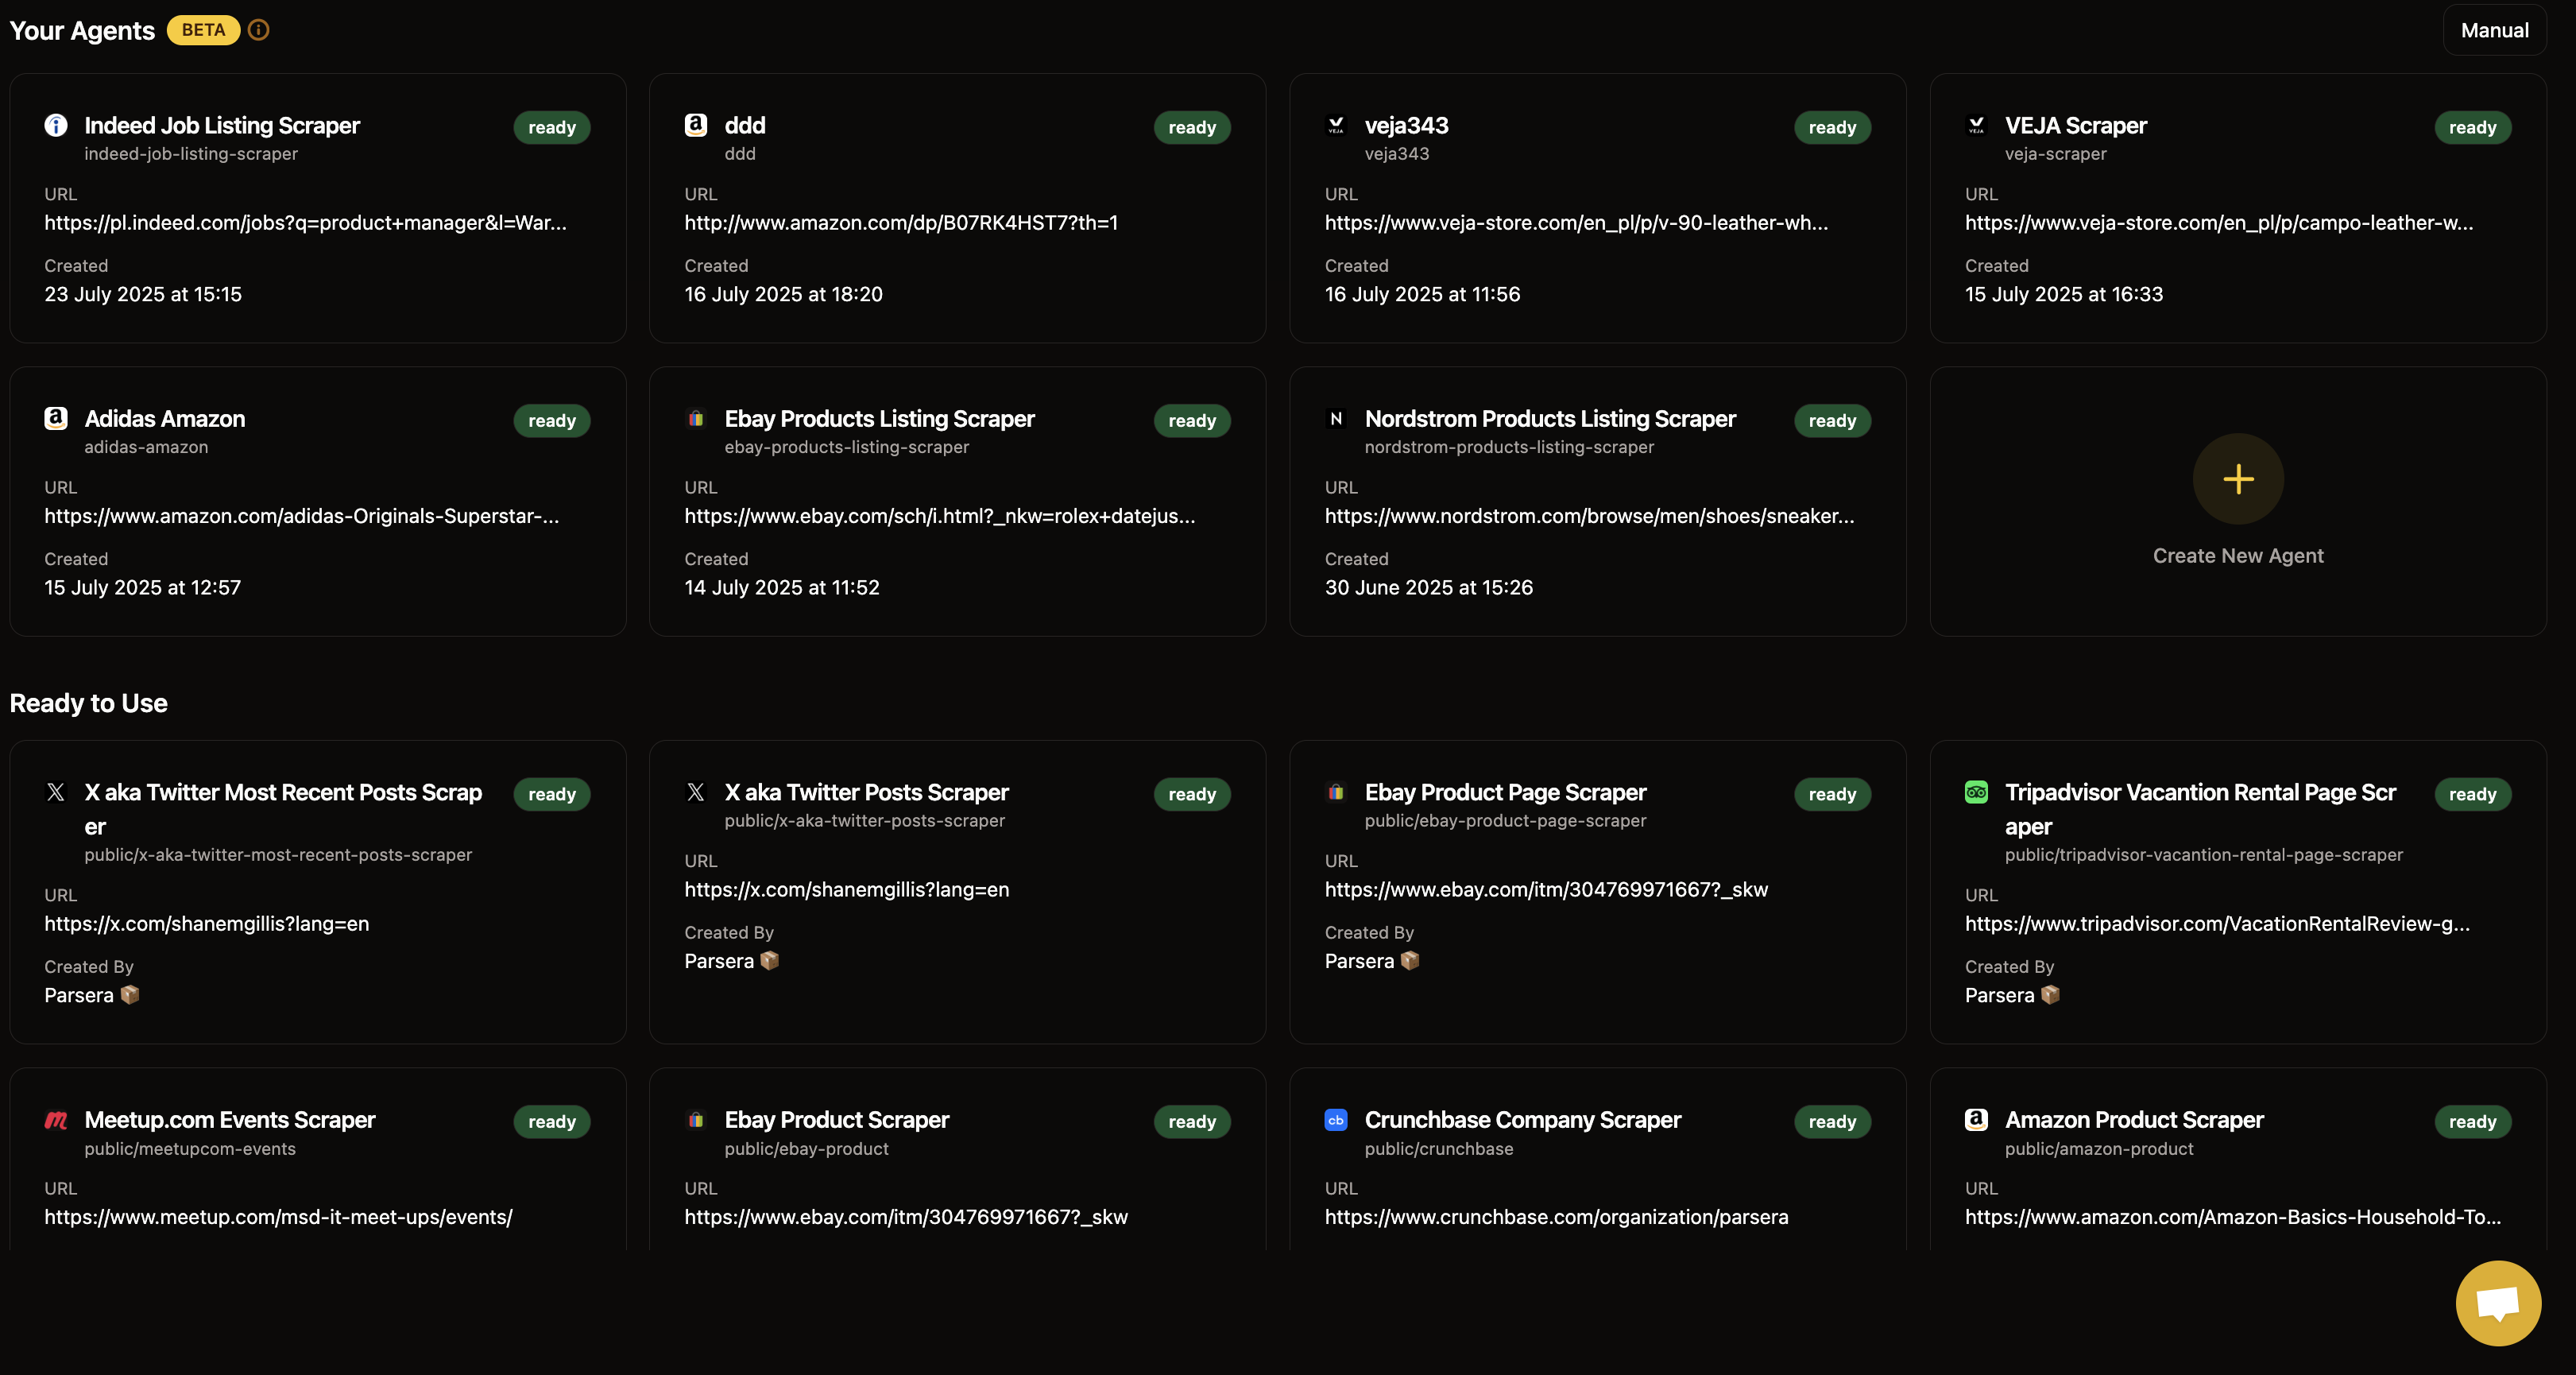
Task: Click the Create New Agent label
Action: click(2237, 556)
